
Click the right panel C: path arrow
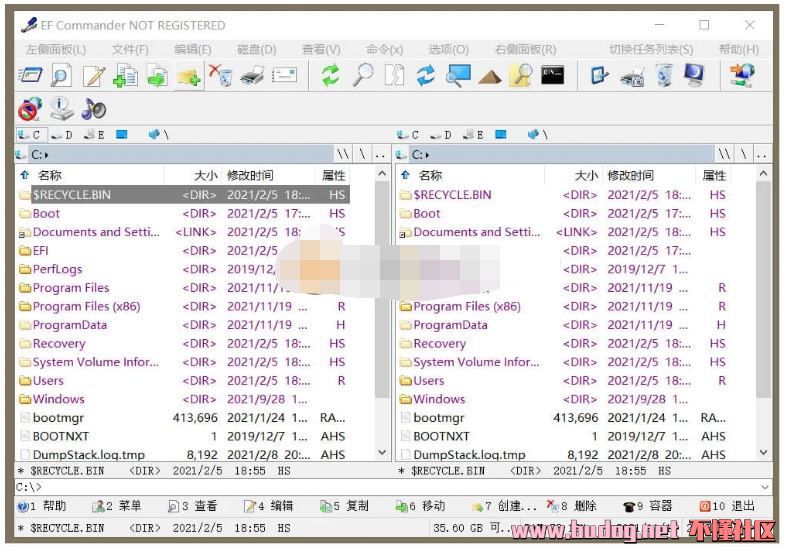coord(427,155)
